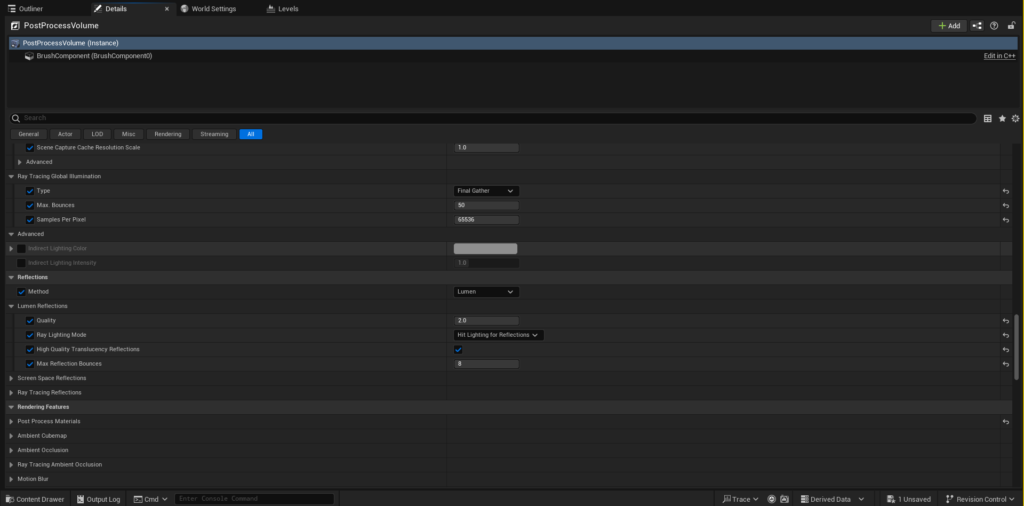
Task: Select the Rendering filter
Action: click(x=168, y=134)
